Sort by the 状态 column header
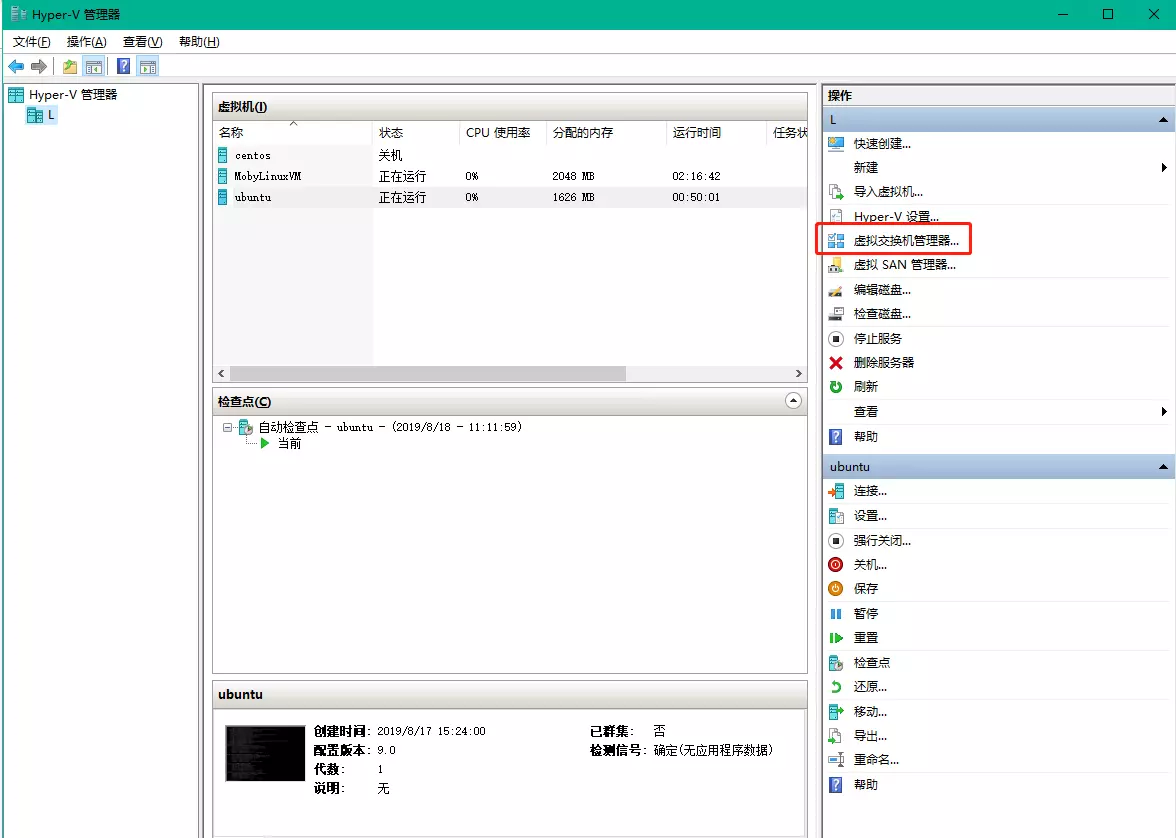Screen dimensions: 1176x838 (416, 133)
